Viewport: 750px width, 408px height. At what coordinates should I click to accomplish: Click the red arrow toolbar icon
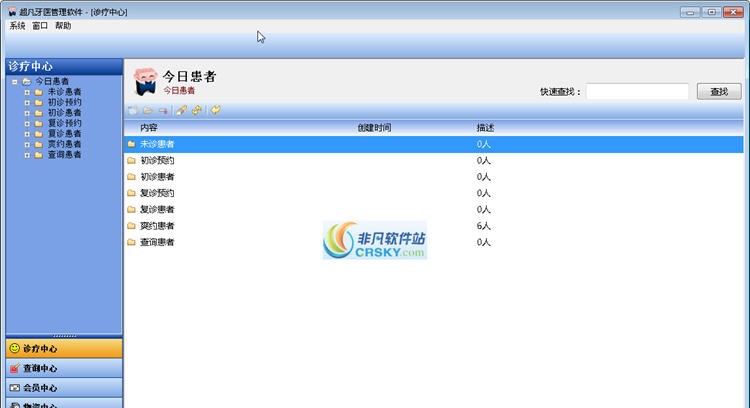click(x=163, y=110)
